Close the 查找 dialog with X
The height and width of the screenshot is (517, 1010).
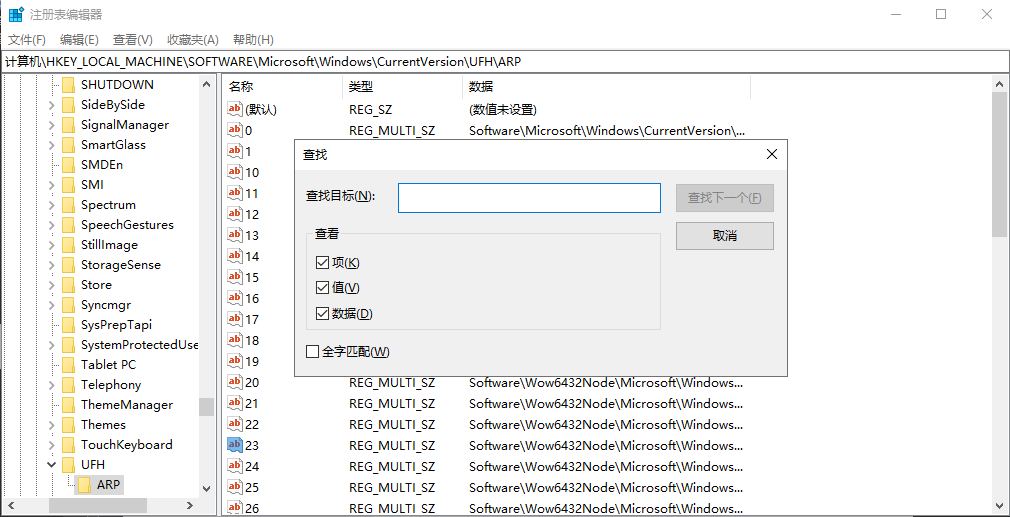[772, 155]
